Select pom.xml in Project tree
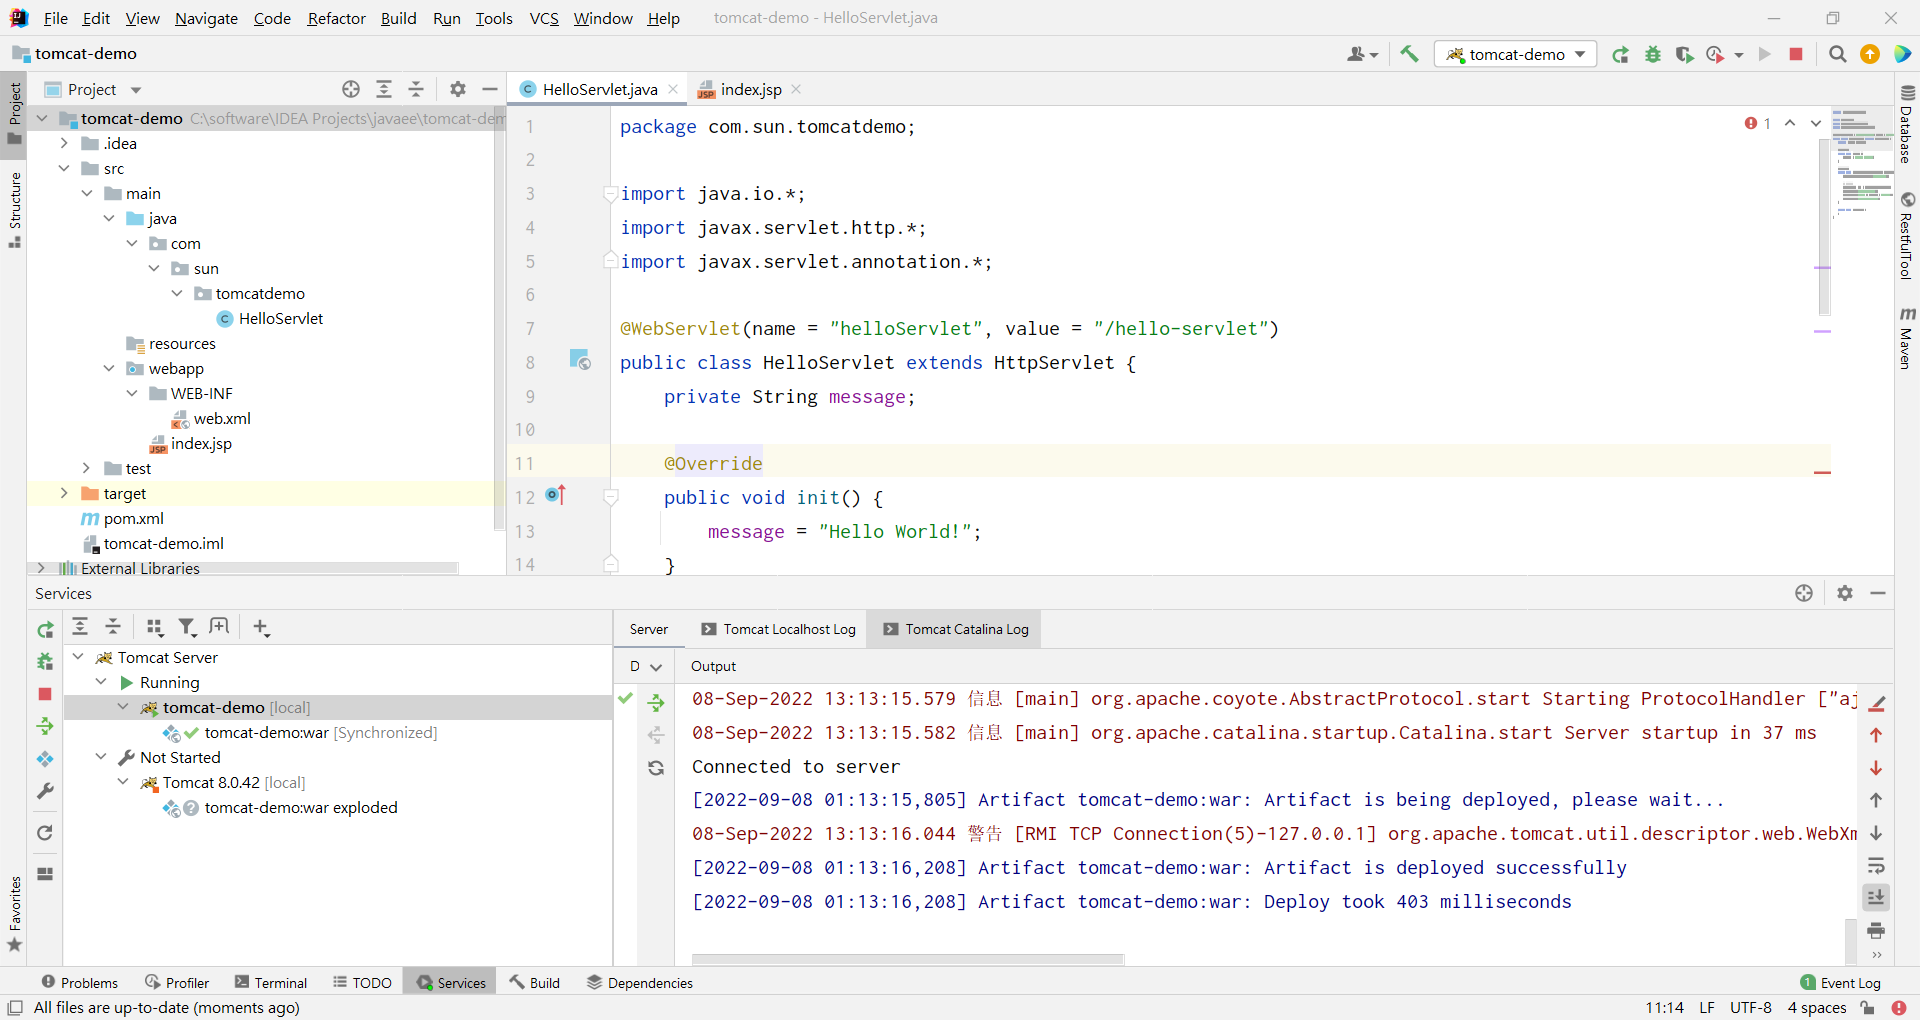 (x=122, y=518)
